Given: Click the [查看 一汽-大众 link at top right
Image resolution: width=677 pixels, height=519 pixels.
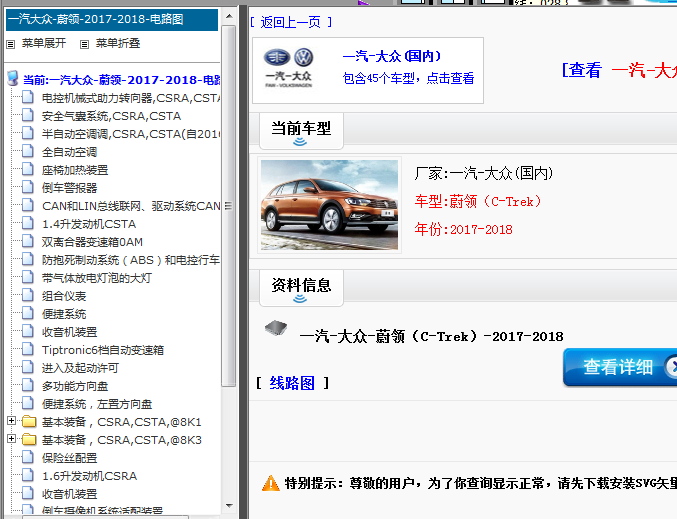Looking at the screenshot, I should click(619, 70).
